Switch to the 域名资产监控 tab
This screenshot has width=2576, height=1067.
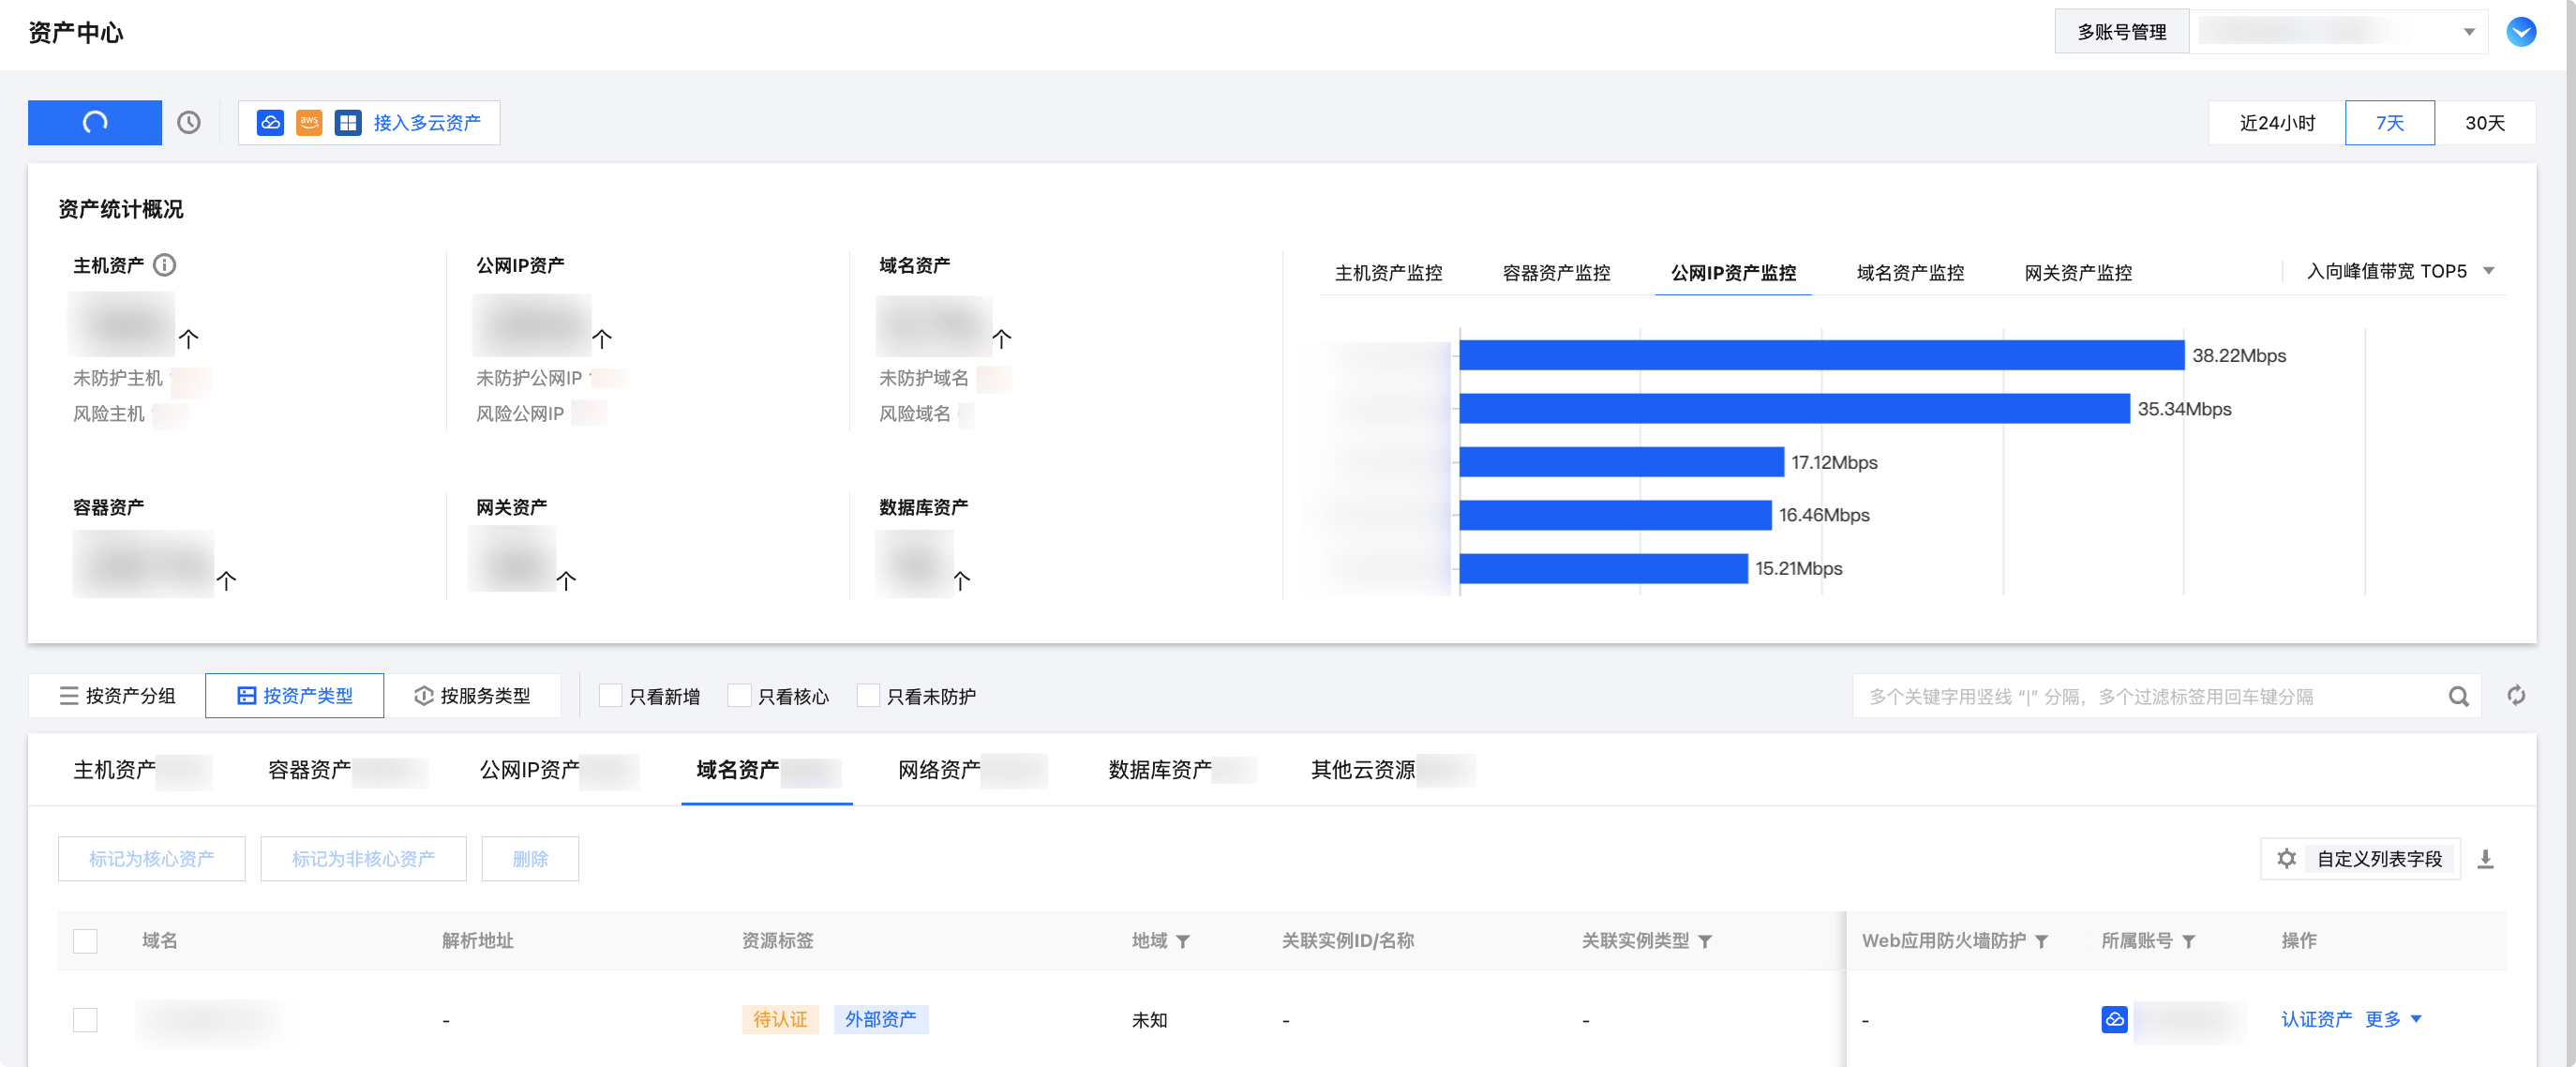(1910, 273)
